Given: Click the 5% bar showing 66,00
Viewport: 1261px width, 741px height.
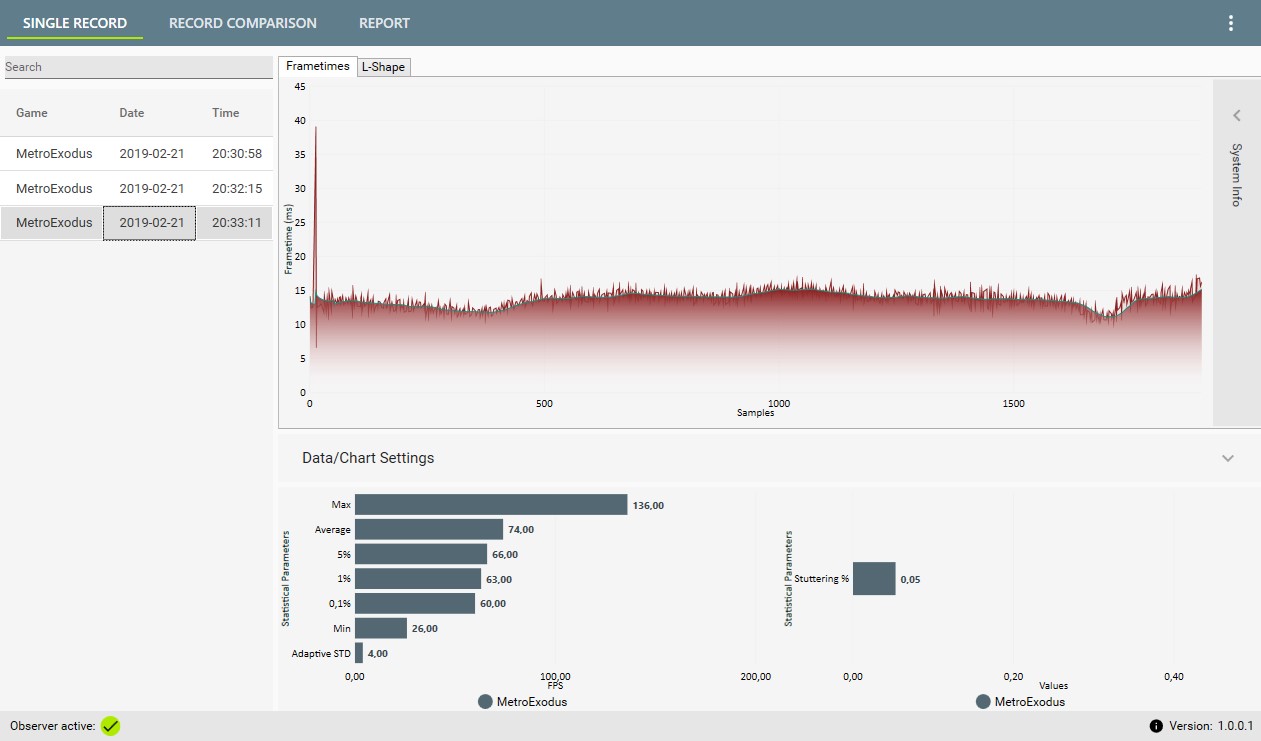Looking at the screenshot, I should tap(421, 554).
